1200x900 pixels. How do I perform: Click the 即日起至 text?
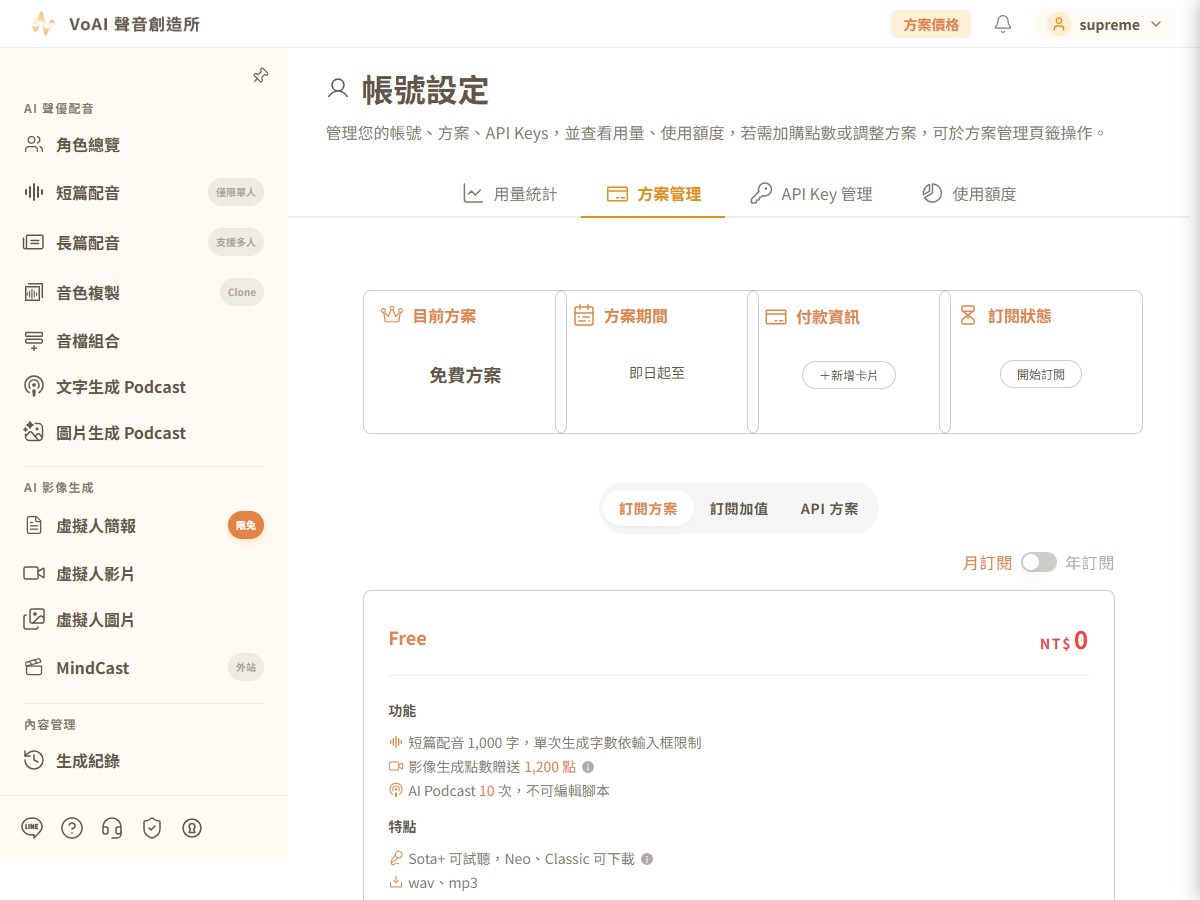[x=657, y=373]
